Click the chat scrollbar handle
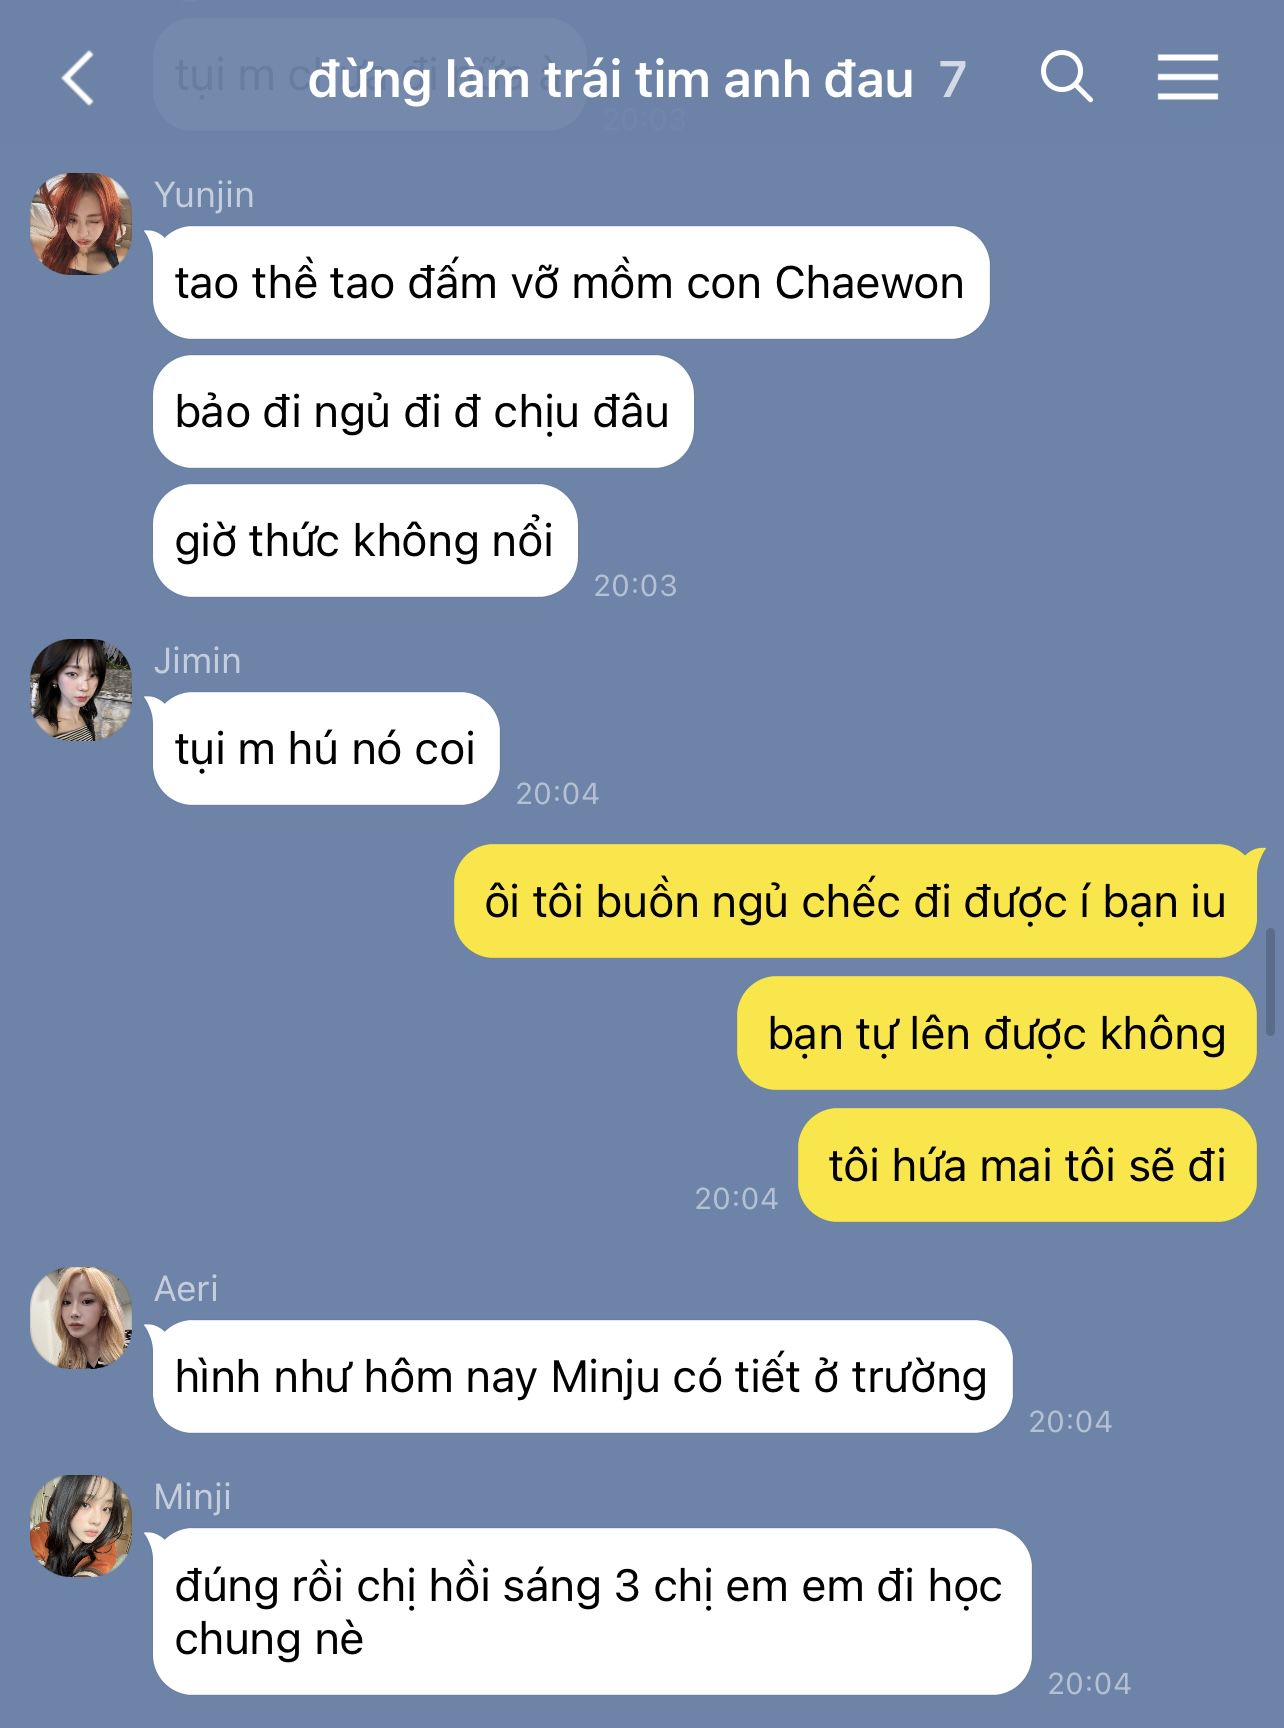The width and height of the screenshot is (1284, 1728). point(1270,982)
